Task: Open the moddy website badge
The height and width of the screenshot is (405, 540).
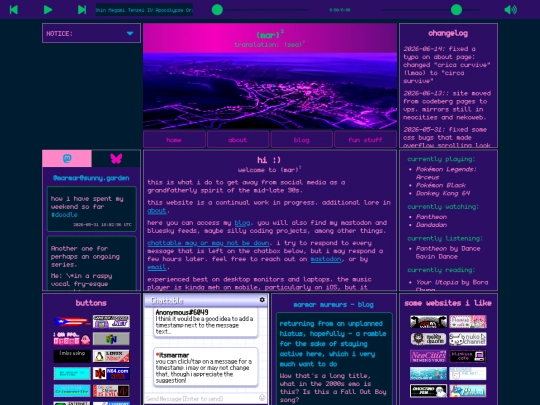Action: click(428, 339)
